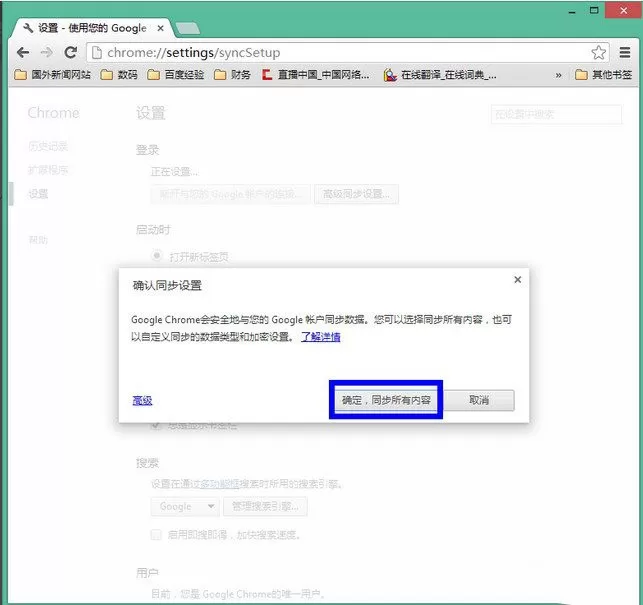Click the 确认同步设置 dialog title
This screenshot has width=643, height=605.
click(x=167, y=285)
